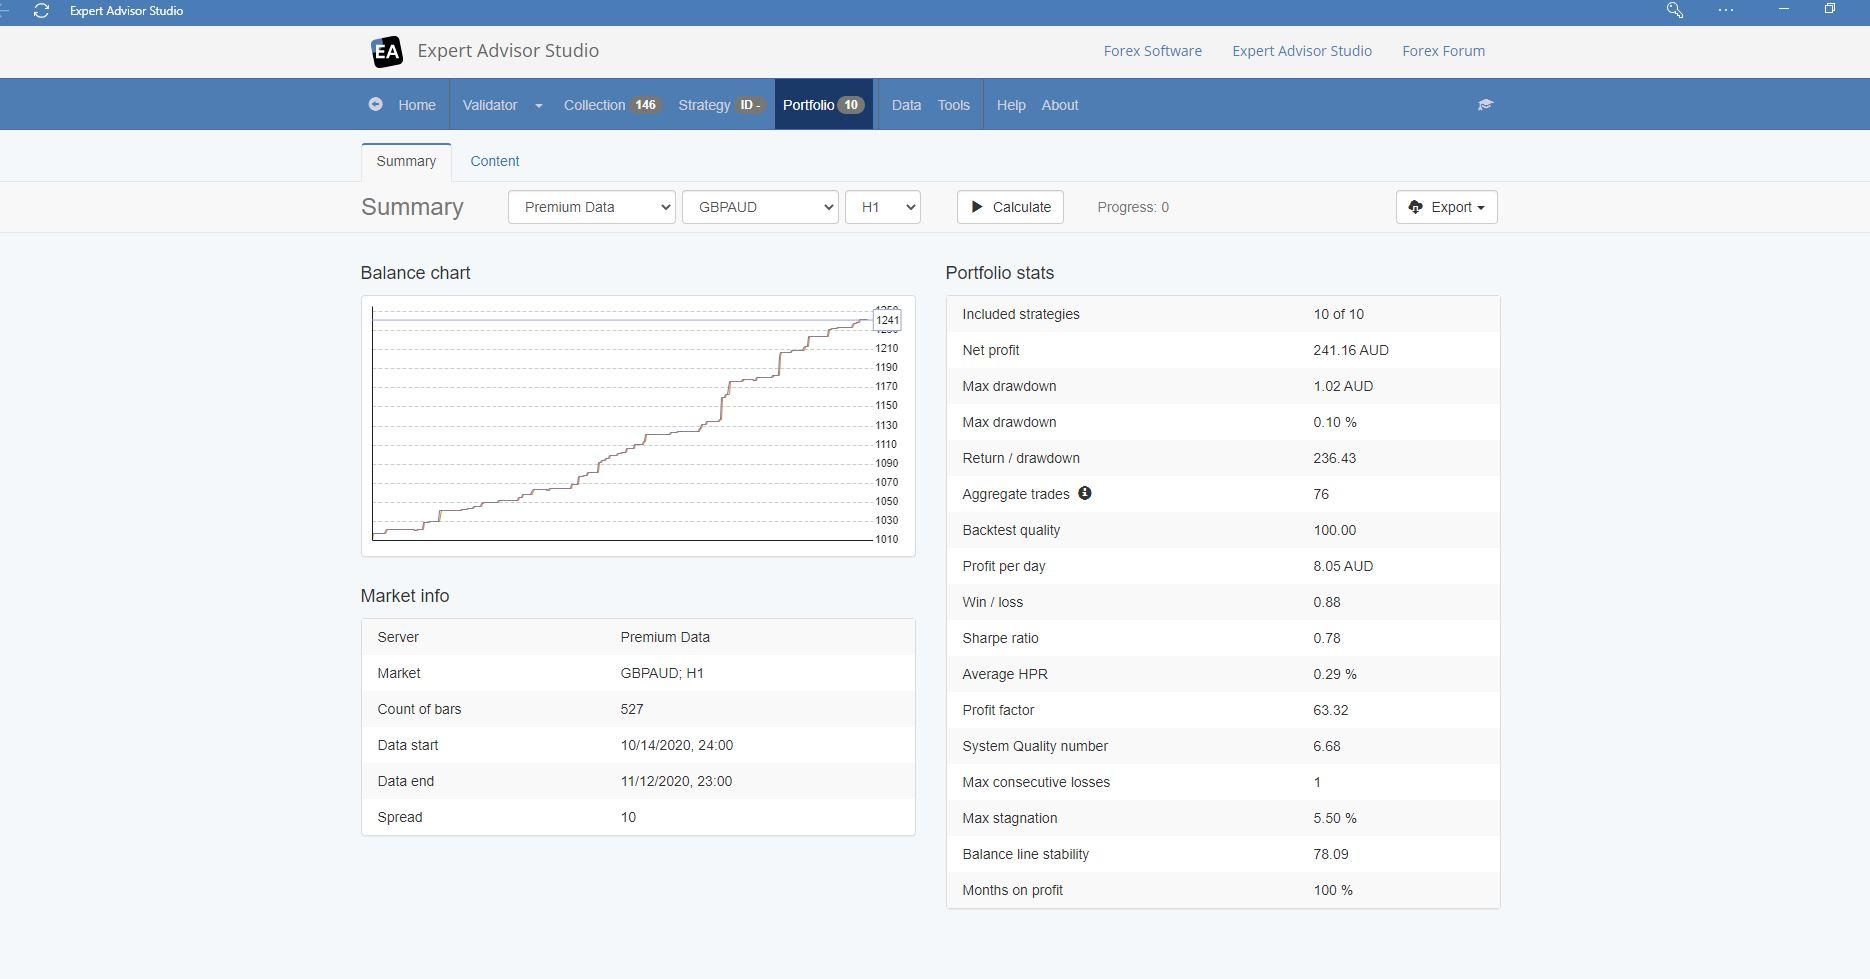This screenshot has width=1870, height=979.
Task: Click the Data start value 10/14/2020, 24:00
Action: (677, 745)
